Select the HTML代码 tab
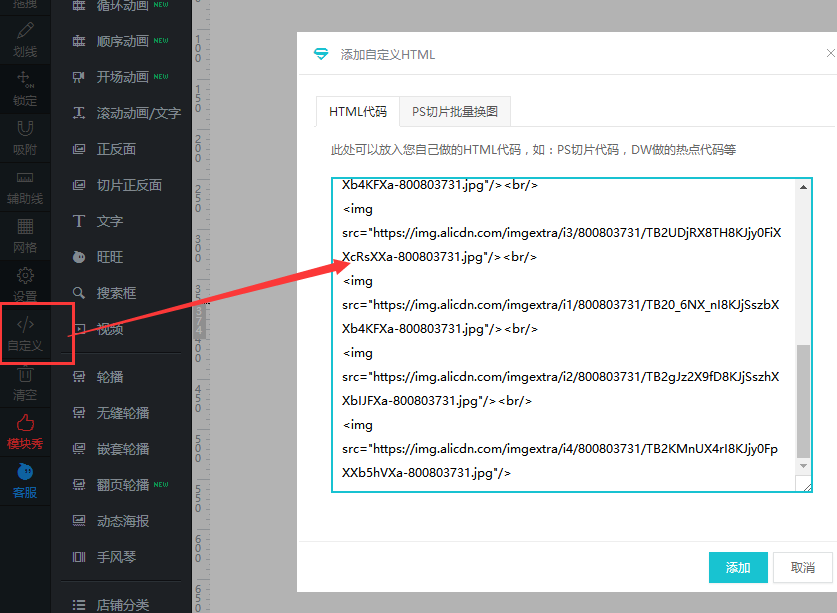The height and width of the screenshot is (613, 837). coord(357,112)
